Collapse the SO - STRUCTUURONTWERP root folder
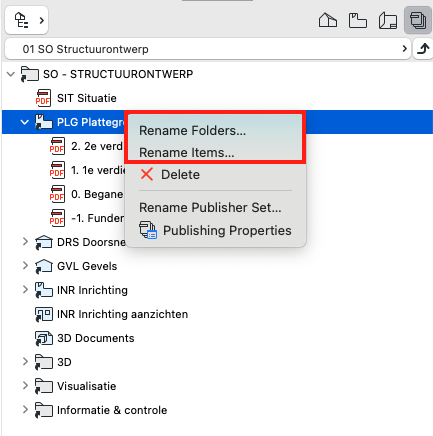Viewport: 433px width, 436px height. (x=11, y=74)
